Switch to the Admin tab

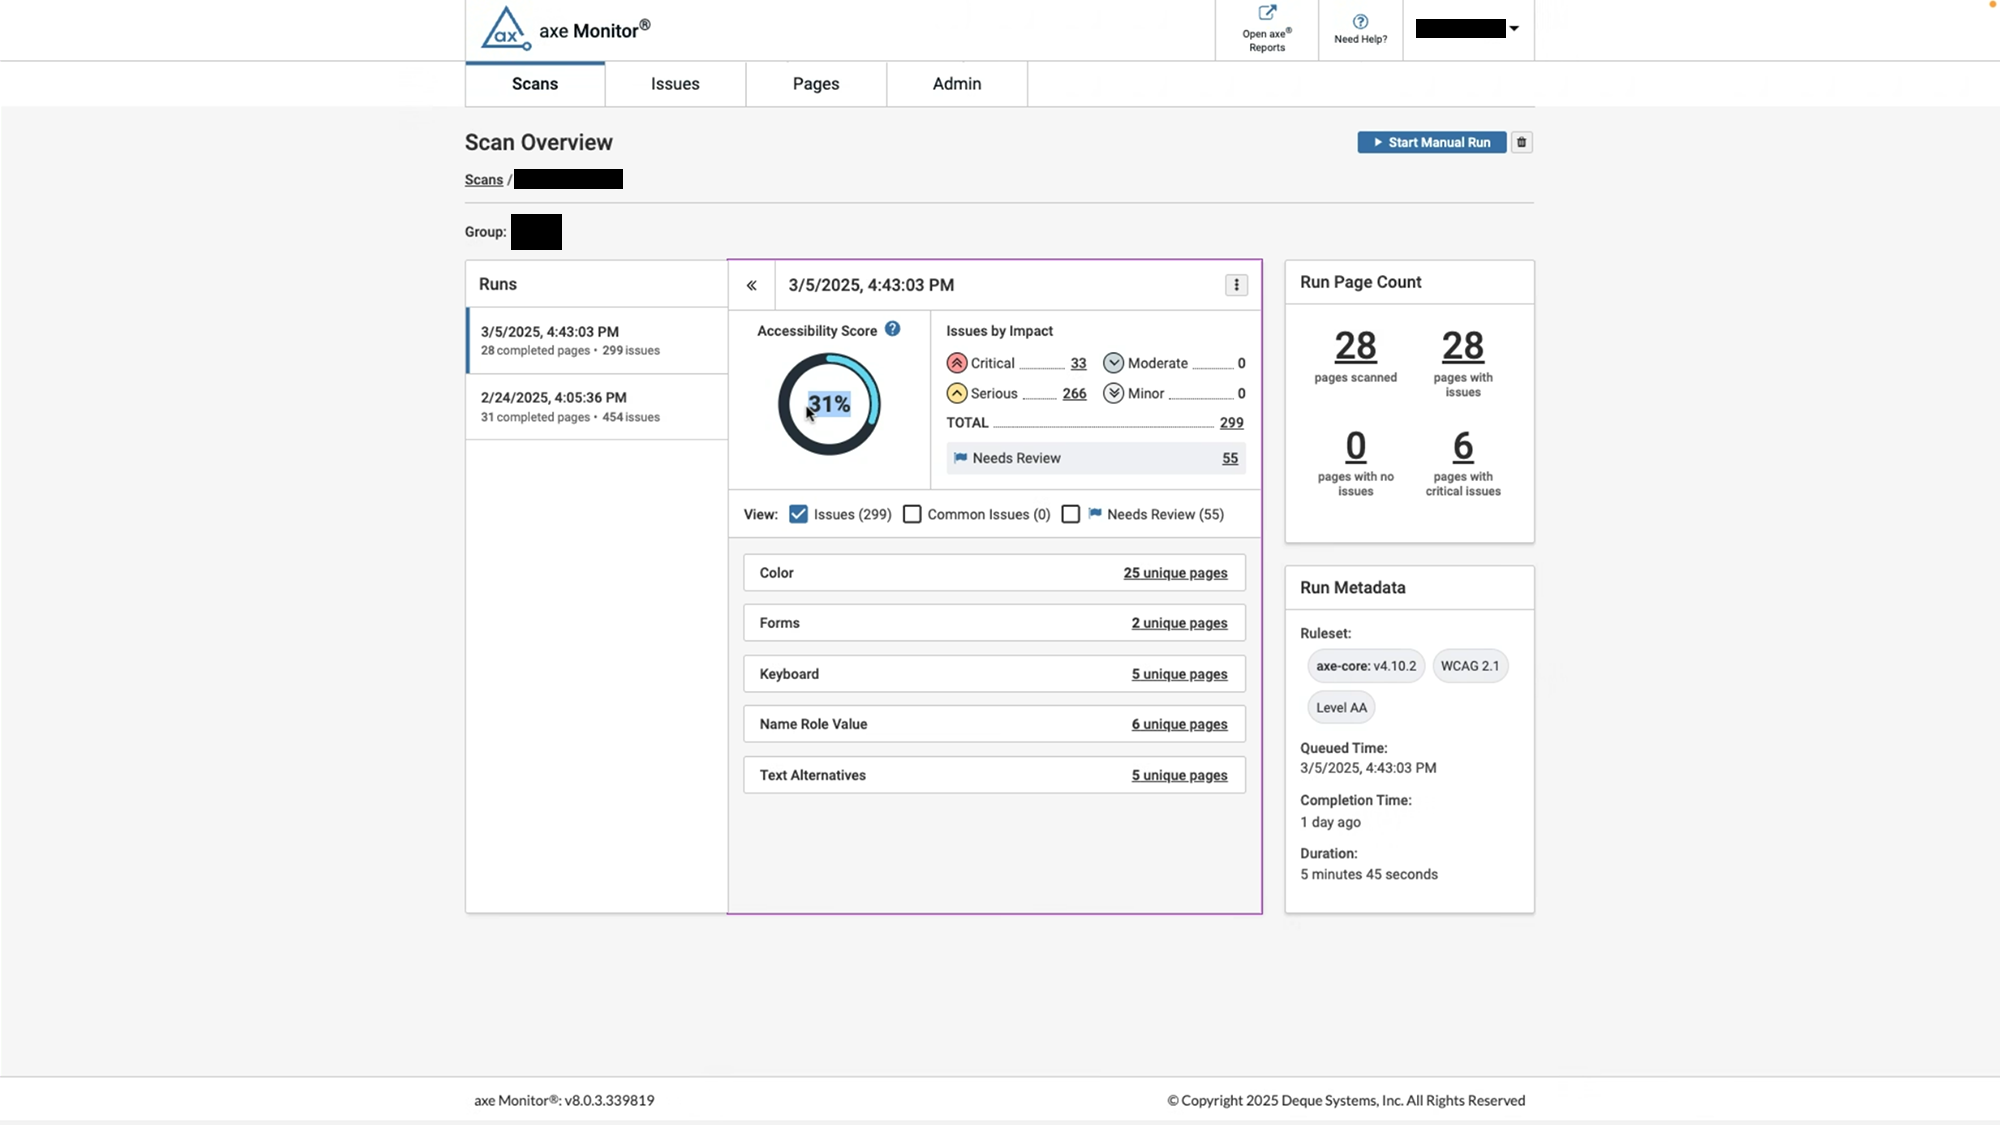click(x=957, y=84)
